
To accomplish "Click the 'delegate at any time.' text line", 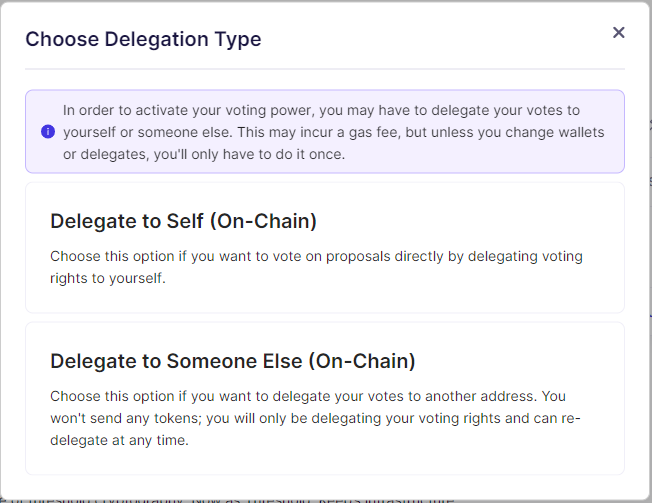I will 119,440.
